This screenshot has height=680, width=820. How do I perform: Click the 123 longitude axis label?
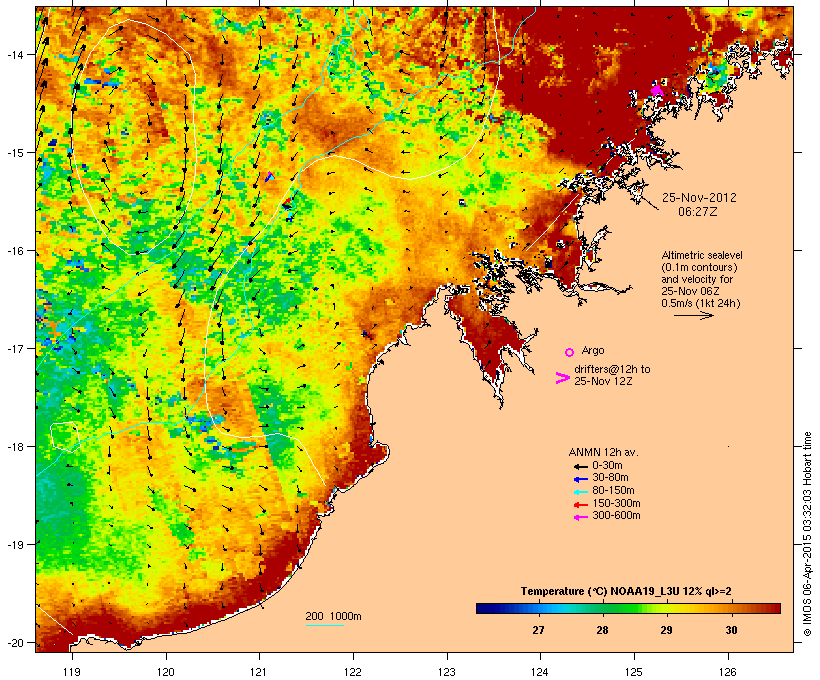pos(447,672)
